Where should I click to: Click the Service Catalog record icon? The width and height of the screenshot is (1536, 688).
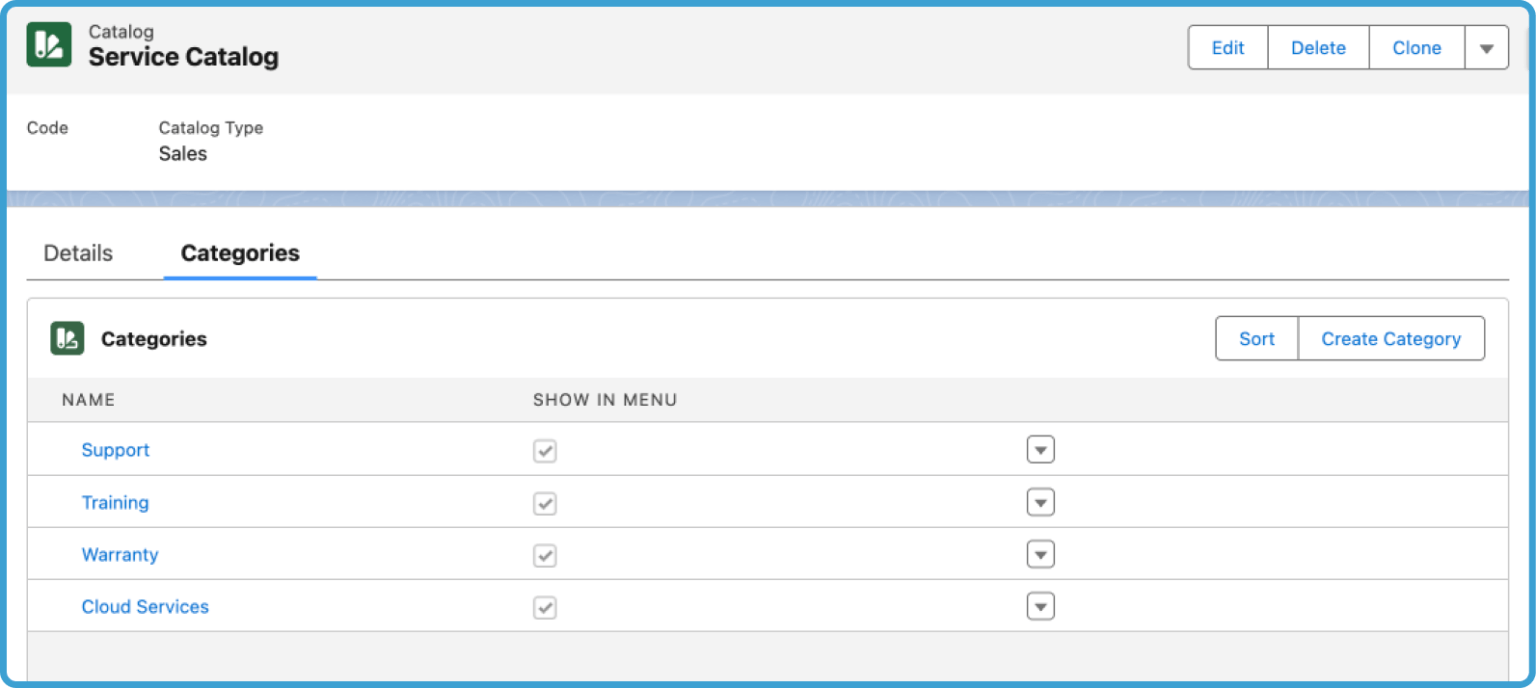point(48,44)
